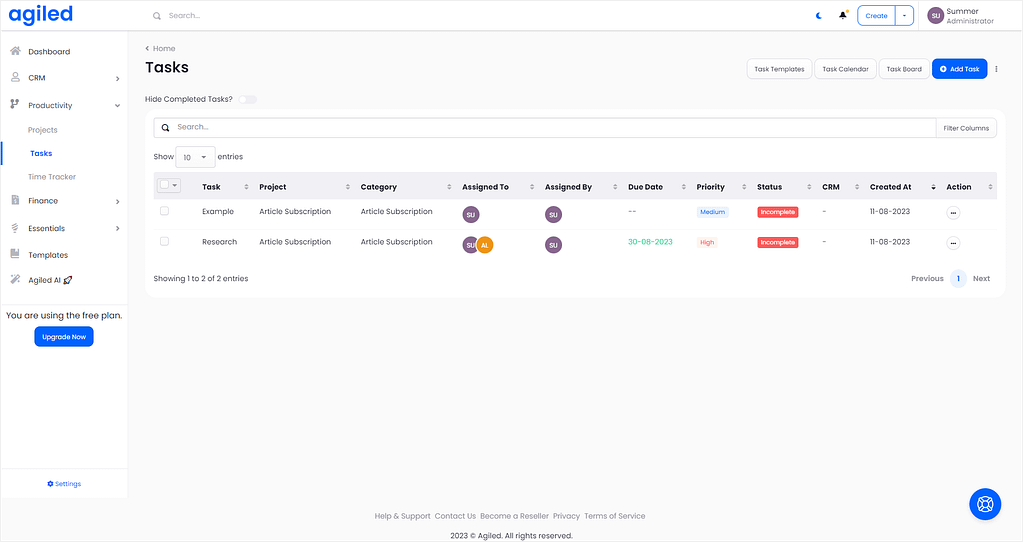Check the Research task checkbox
Screen dimensions: 1023x542
pos(164,241)
